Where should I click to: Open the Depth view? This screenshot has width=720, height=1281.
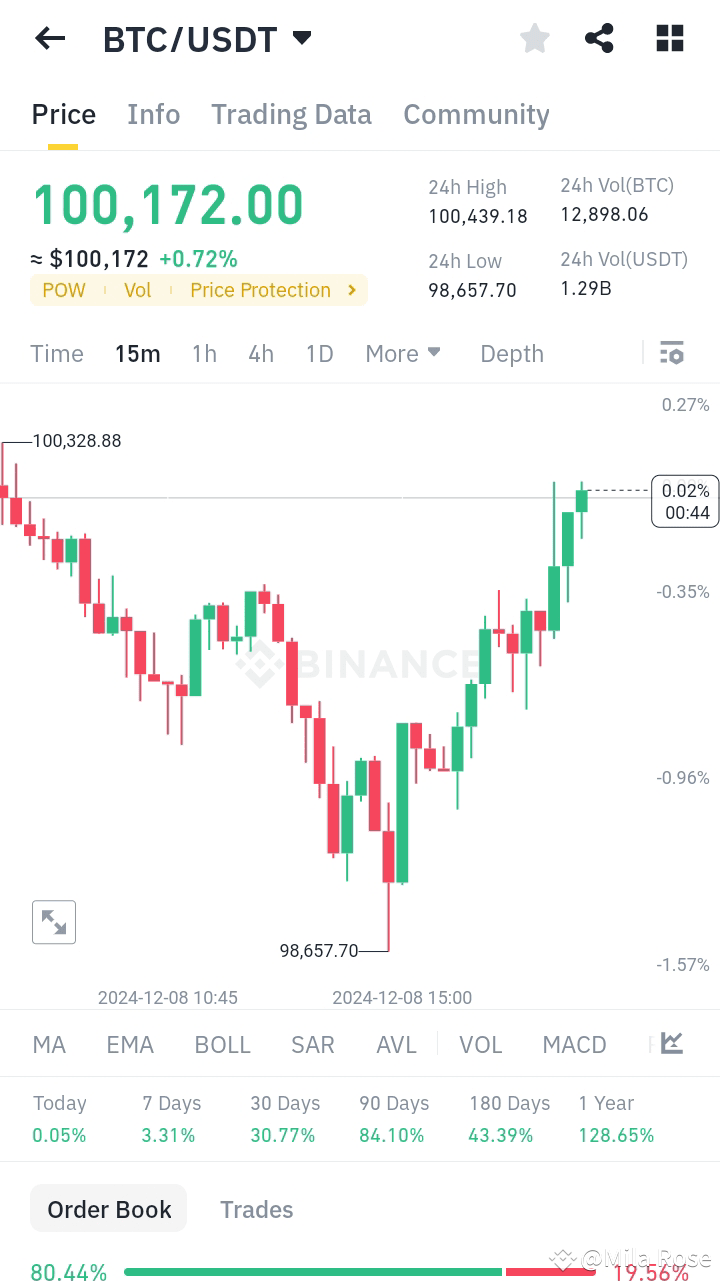pyautogui.click(x=511, y=353)
